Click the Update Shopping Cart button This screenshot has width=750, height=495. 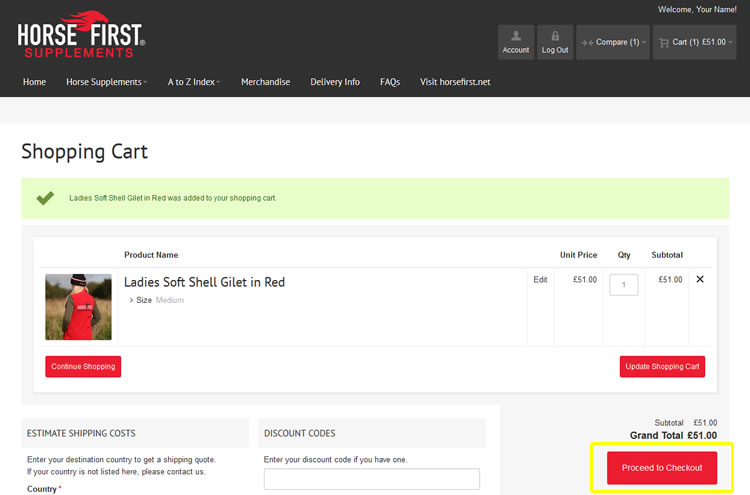(x=662, y=366)
